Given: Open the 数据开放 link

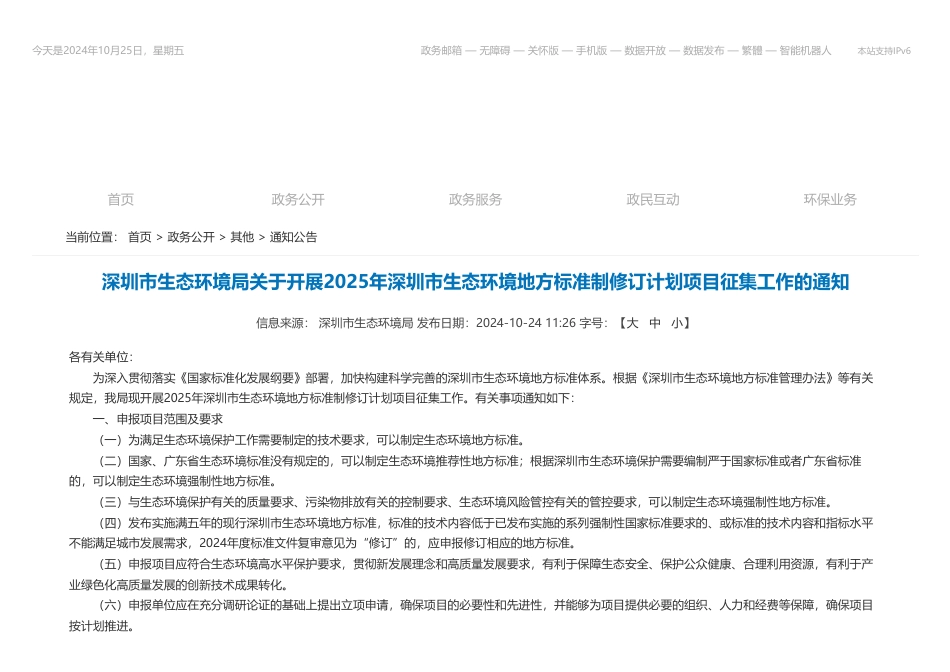Looking at the screenshot, I should (x=645, y=51).
